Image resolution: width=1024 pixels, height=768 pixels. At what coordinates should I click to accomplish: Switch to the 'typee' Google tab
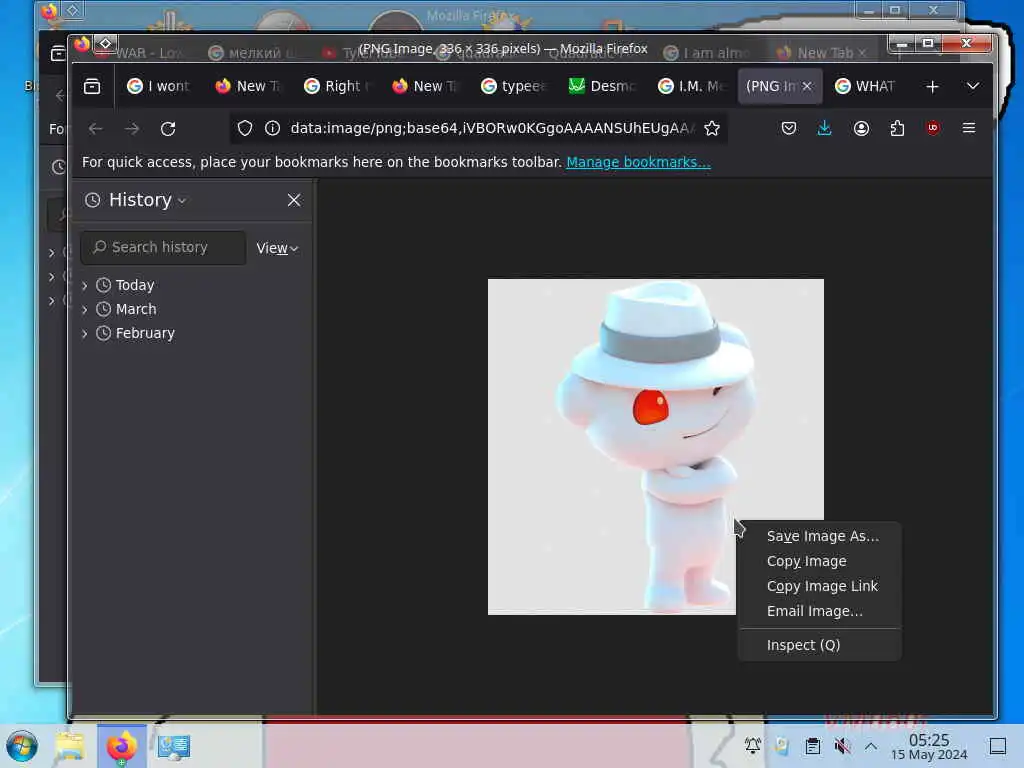coord(513,86)
